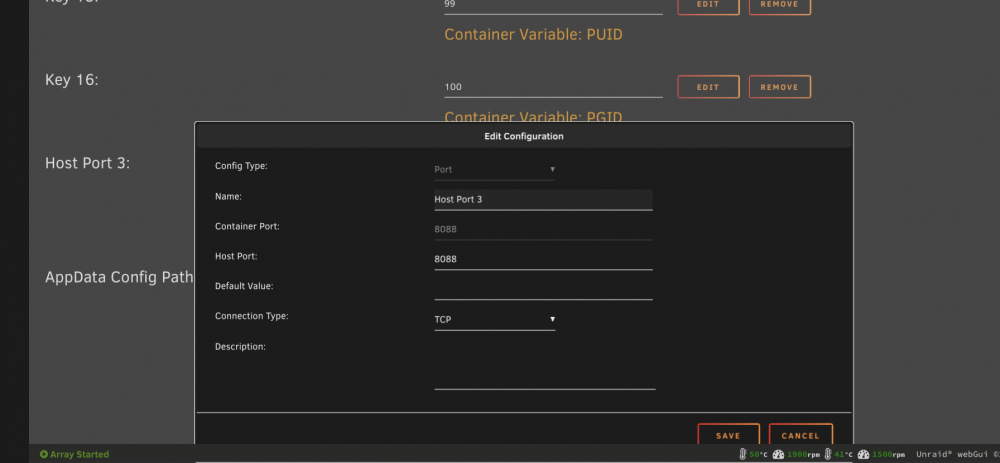Expand the Connection Type TCP dropdown
This screenshot has width=1000, height=463.
(x=494, y=320)
